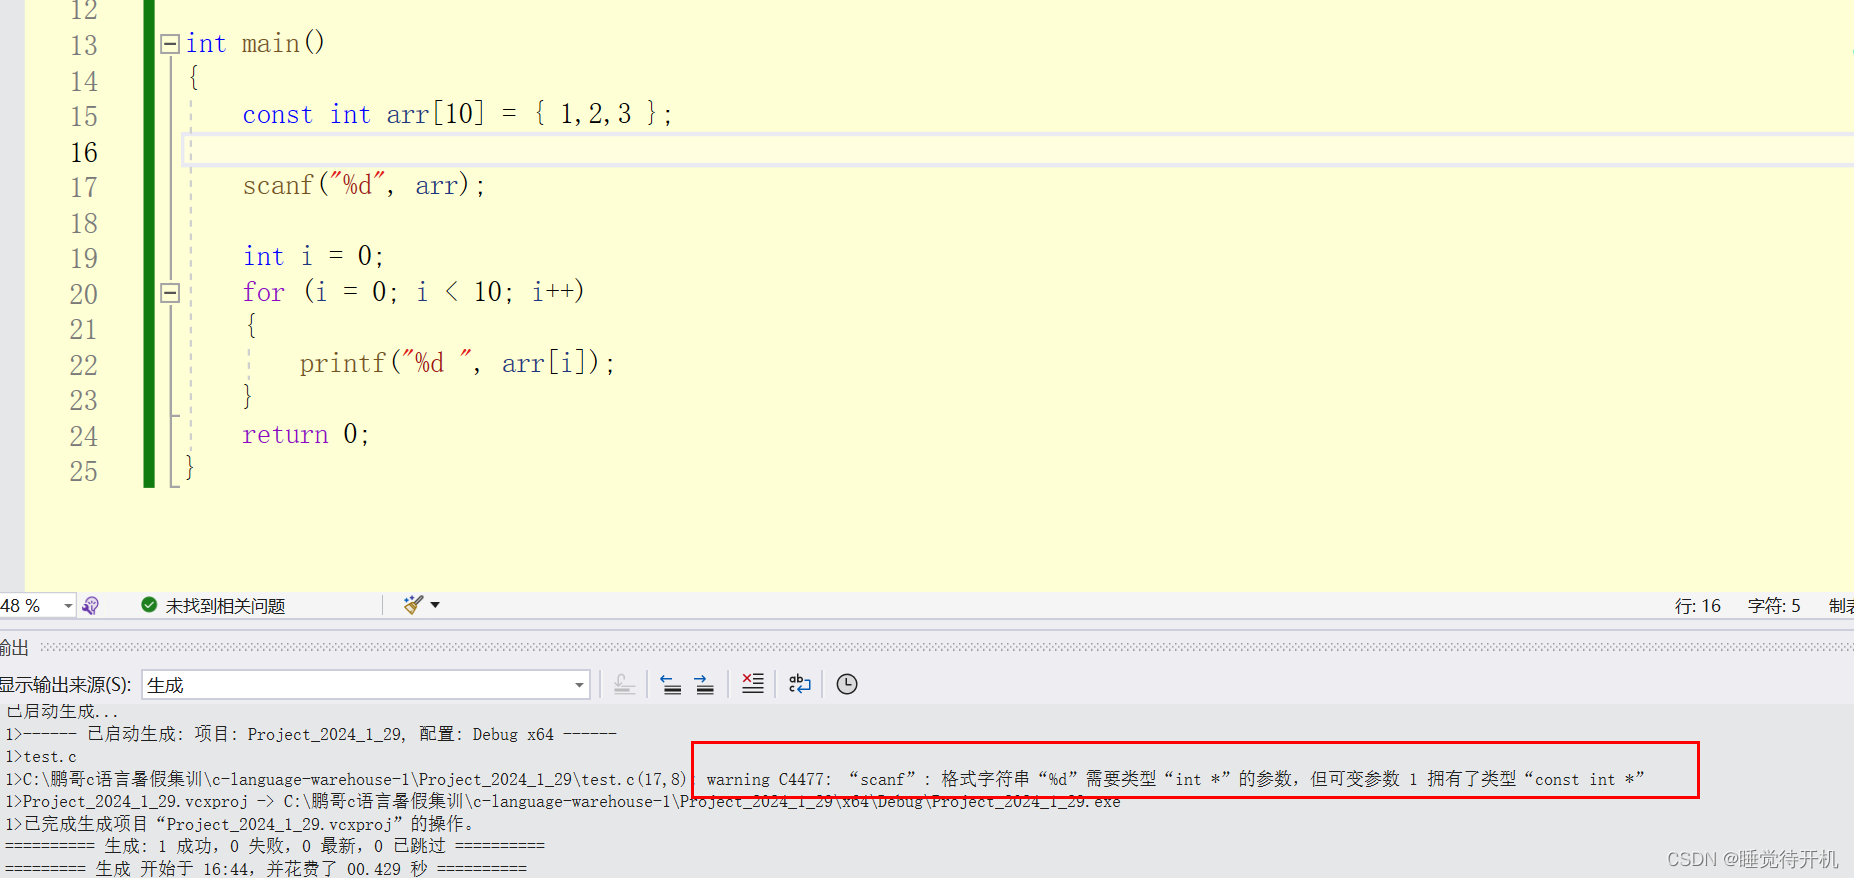
Task: Click the 已启动生成... output line
Action: click(x=62, y=712)
